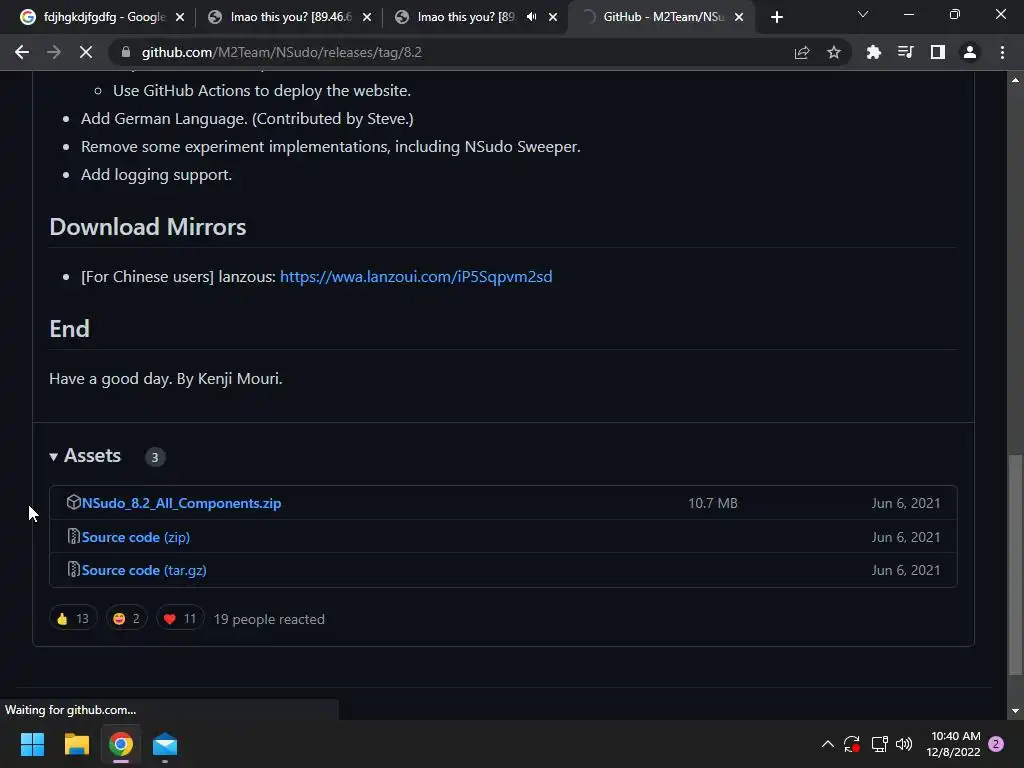Close the first 'lmao this you?' tab
1024x768 pixels.
366,18
